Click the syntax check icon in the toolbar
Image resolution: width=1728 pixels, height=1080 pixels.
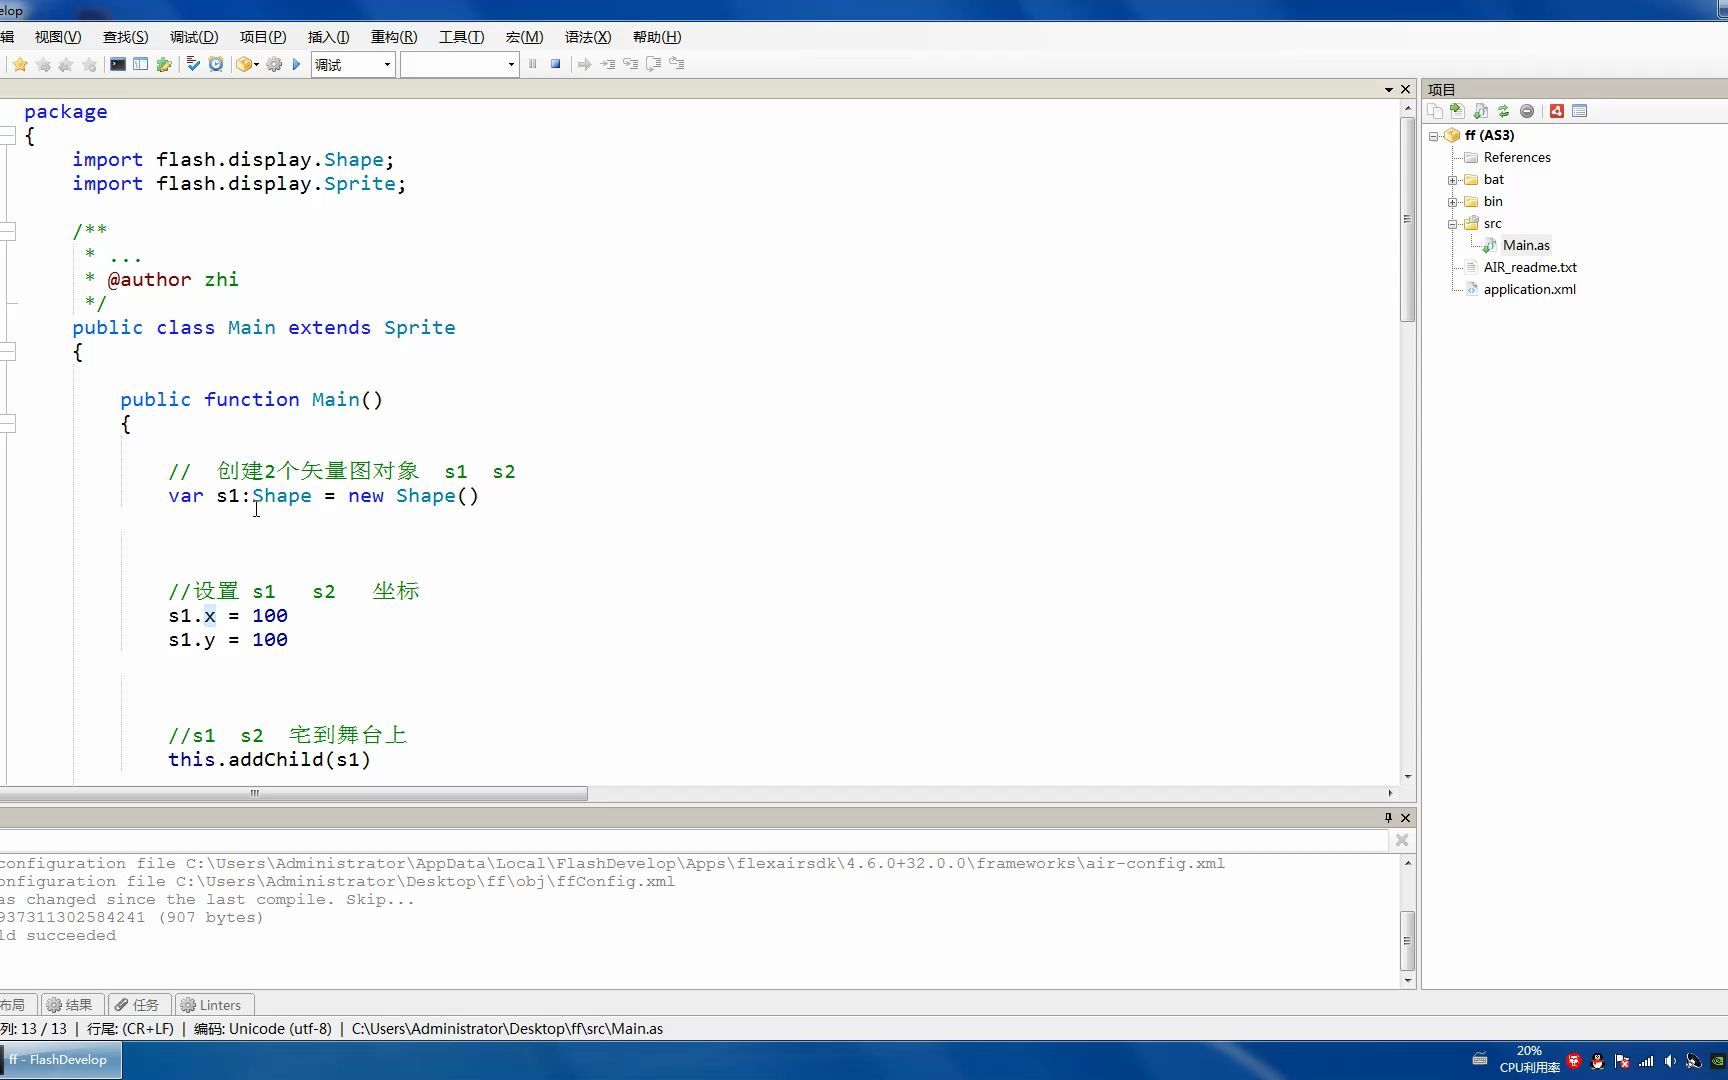pyautogui.click(x=193, y=64)
